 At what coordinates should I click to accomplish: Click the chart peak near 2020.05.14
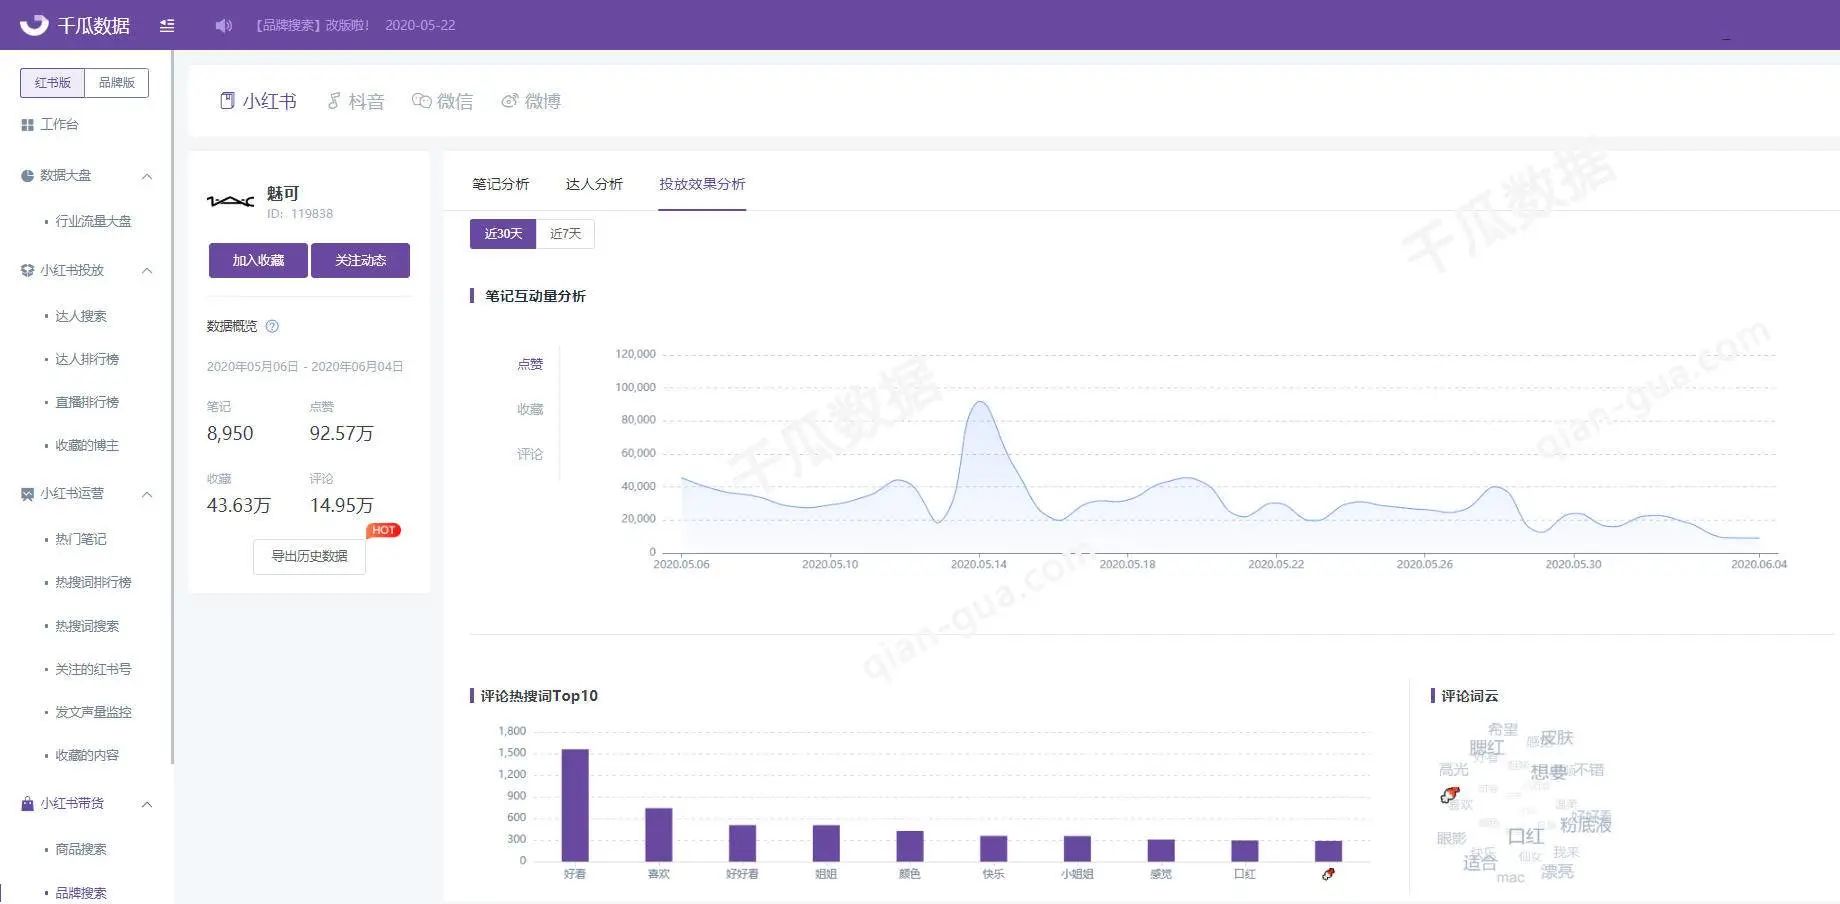coord(980,402)
